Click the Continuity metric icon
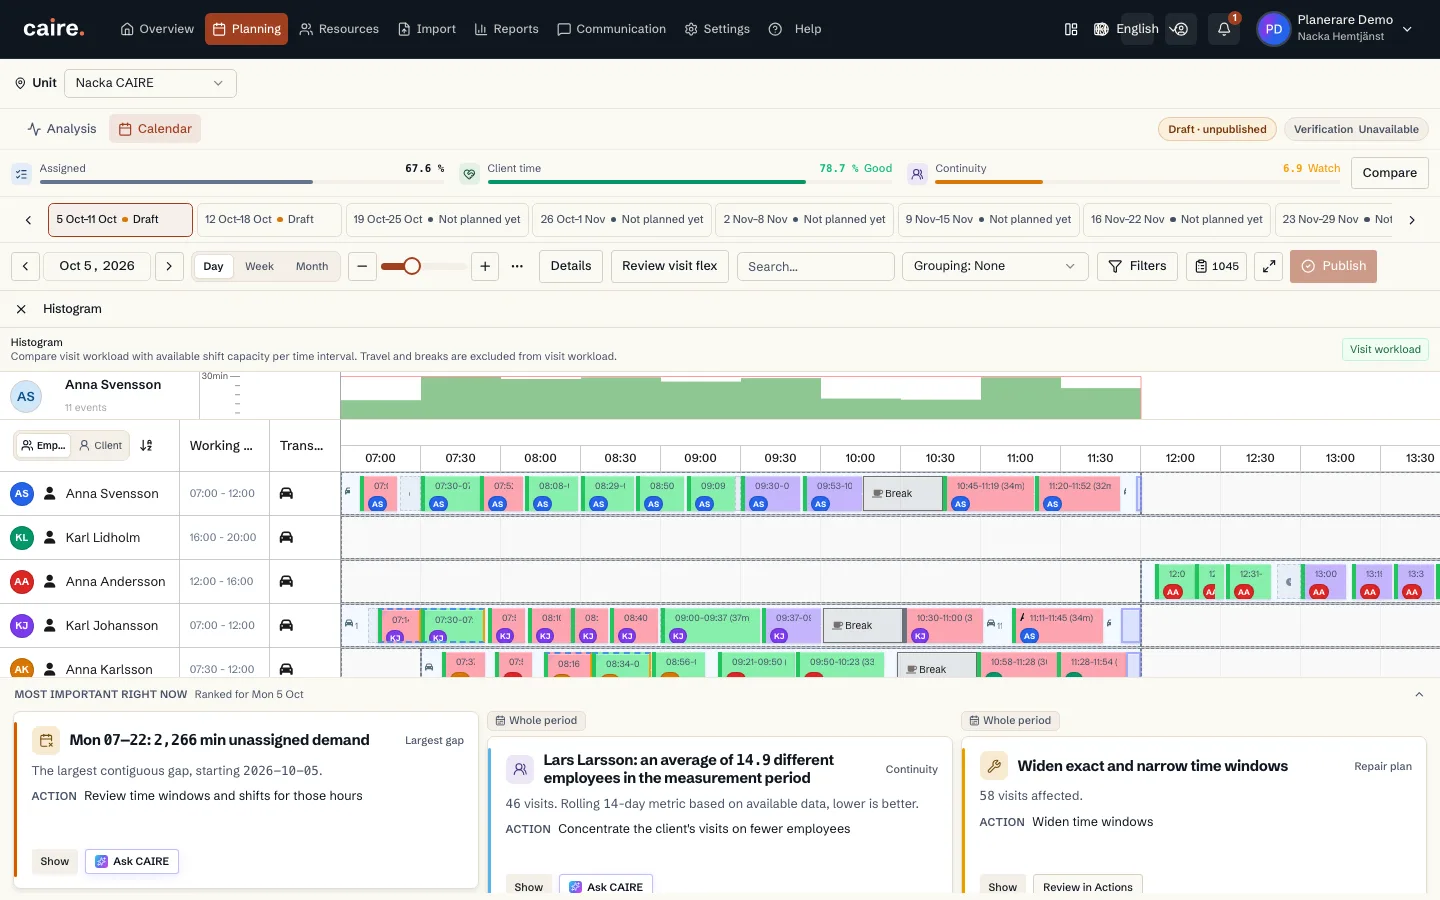This screenshot has height=900, width=1440. (x=917, y=173)
